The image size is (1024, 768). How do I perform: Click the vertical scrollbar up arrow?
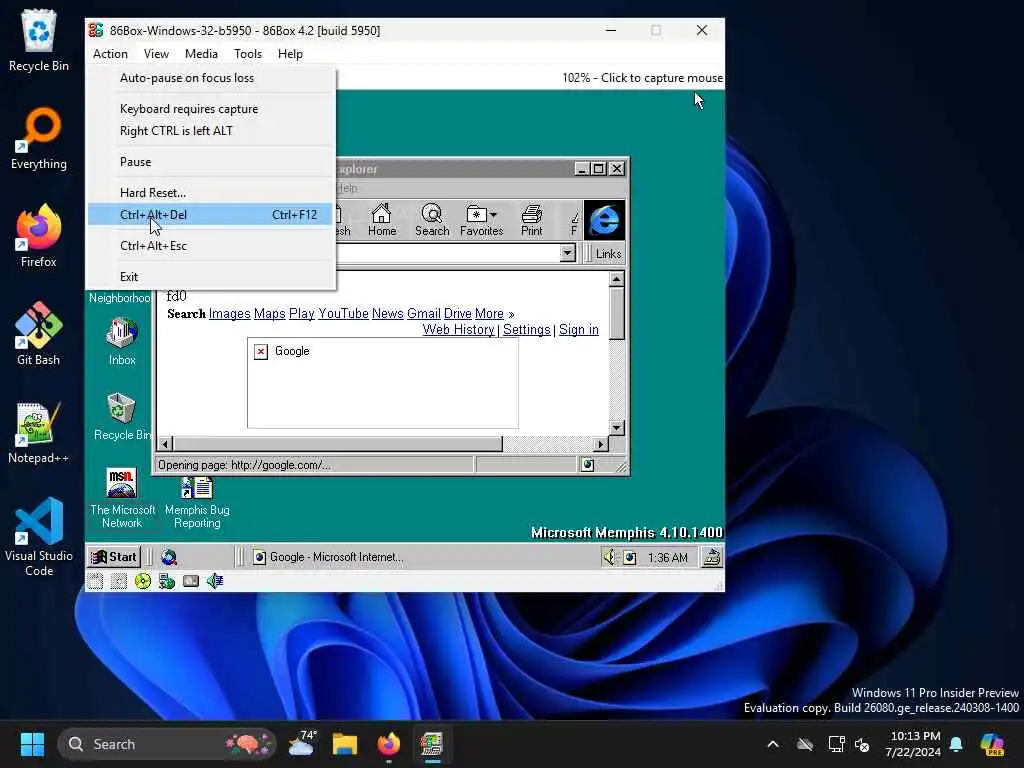coord(616,280)
